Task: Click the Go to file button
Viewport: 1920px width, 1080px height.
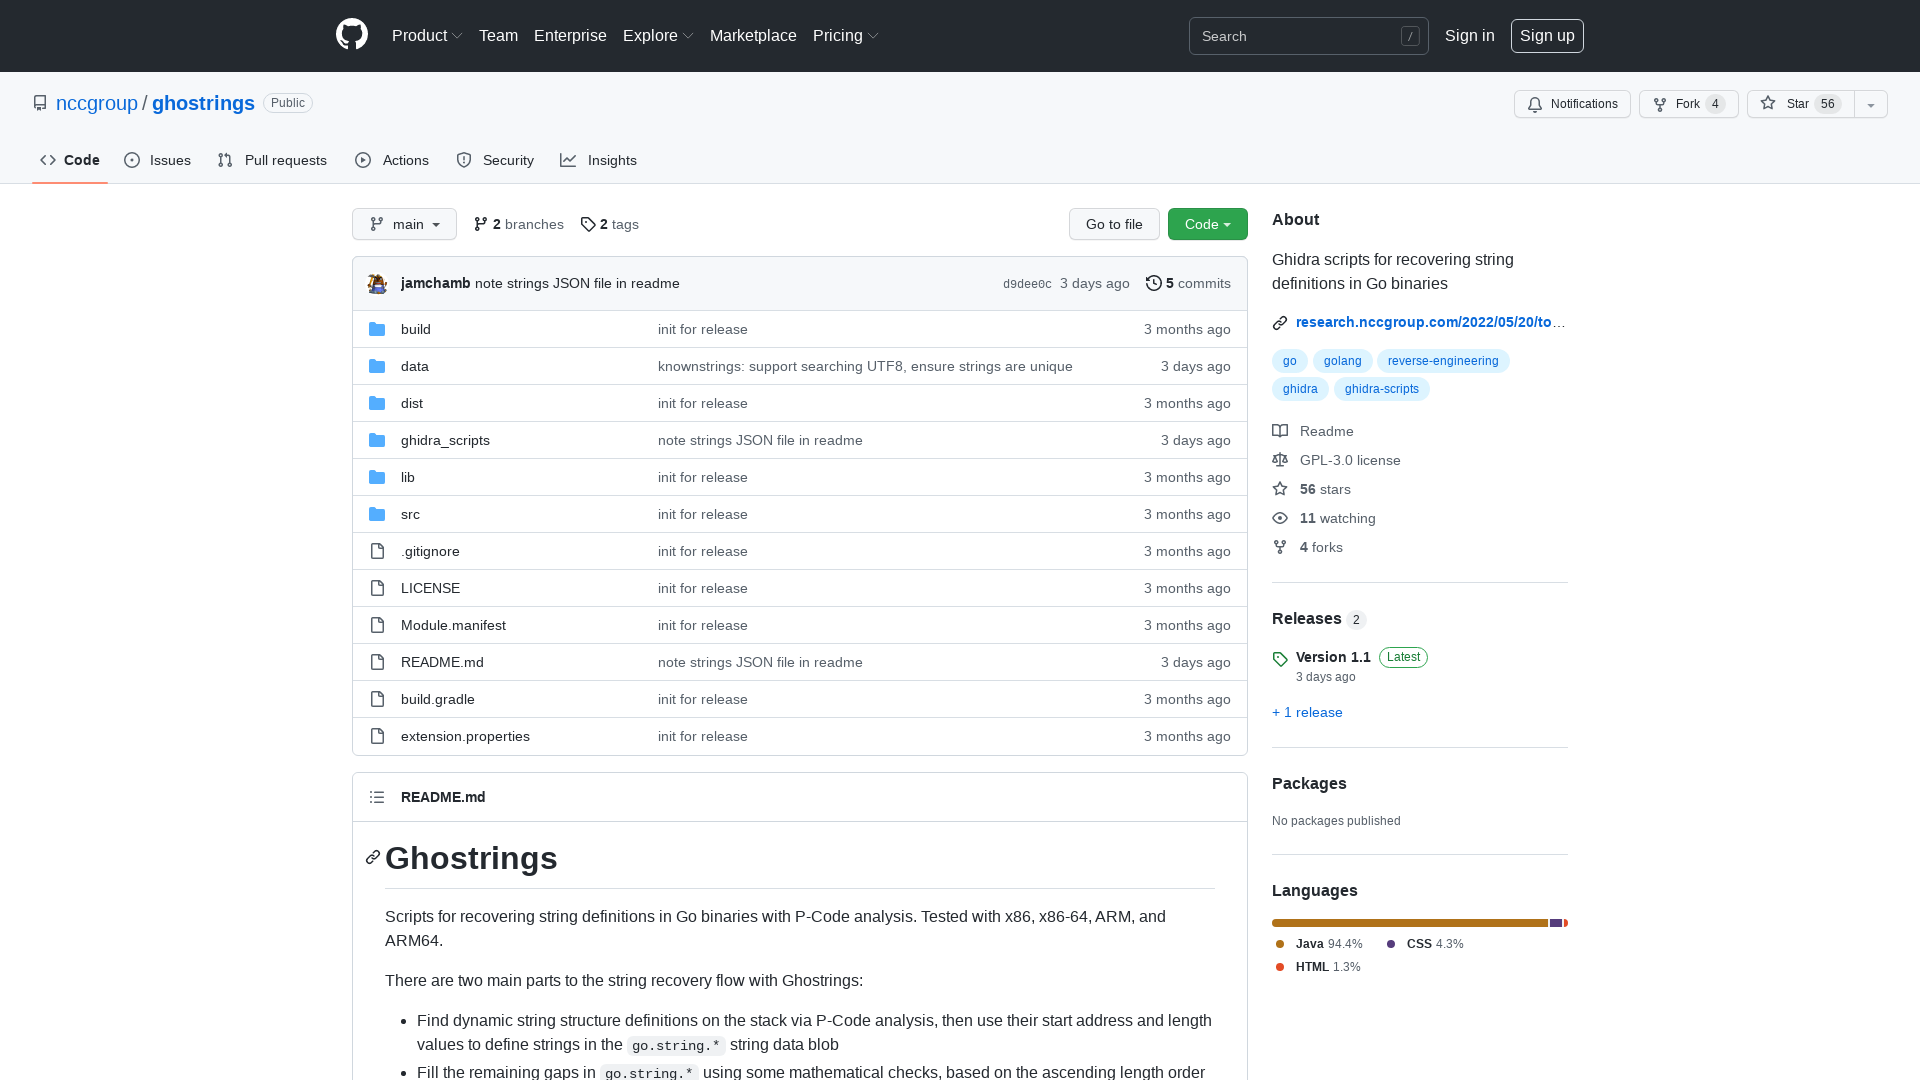Action: point(1114,224)
